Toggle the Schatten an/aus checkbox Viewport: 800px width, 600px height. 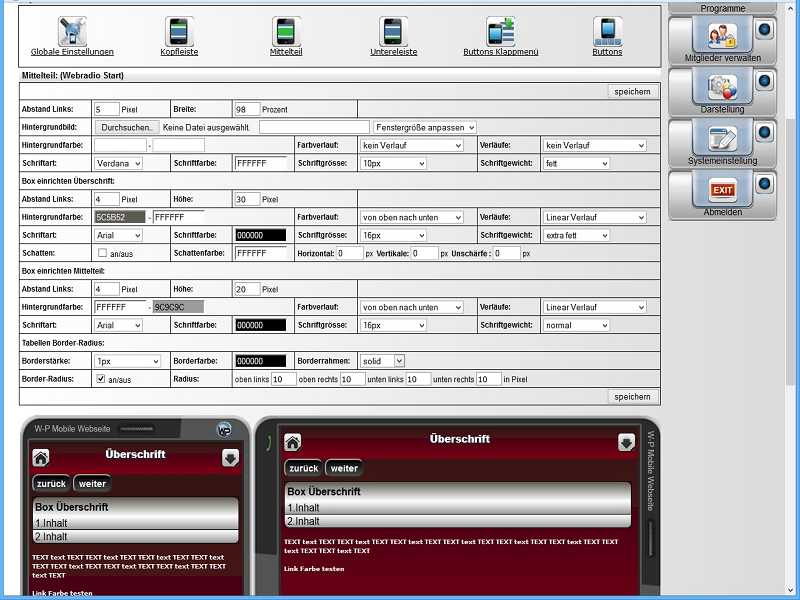[102, 253]
